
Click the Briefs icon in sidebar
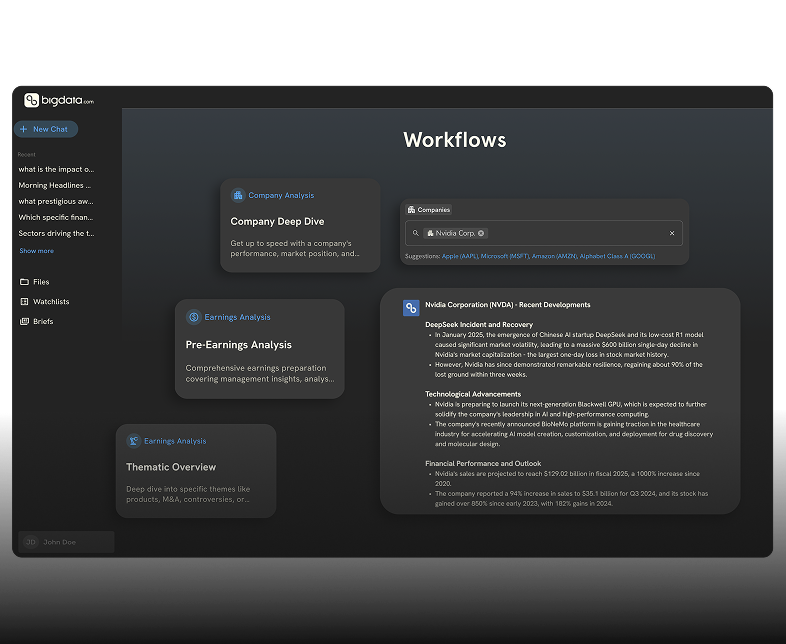point(24,321)
